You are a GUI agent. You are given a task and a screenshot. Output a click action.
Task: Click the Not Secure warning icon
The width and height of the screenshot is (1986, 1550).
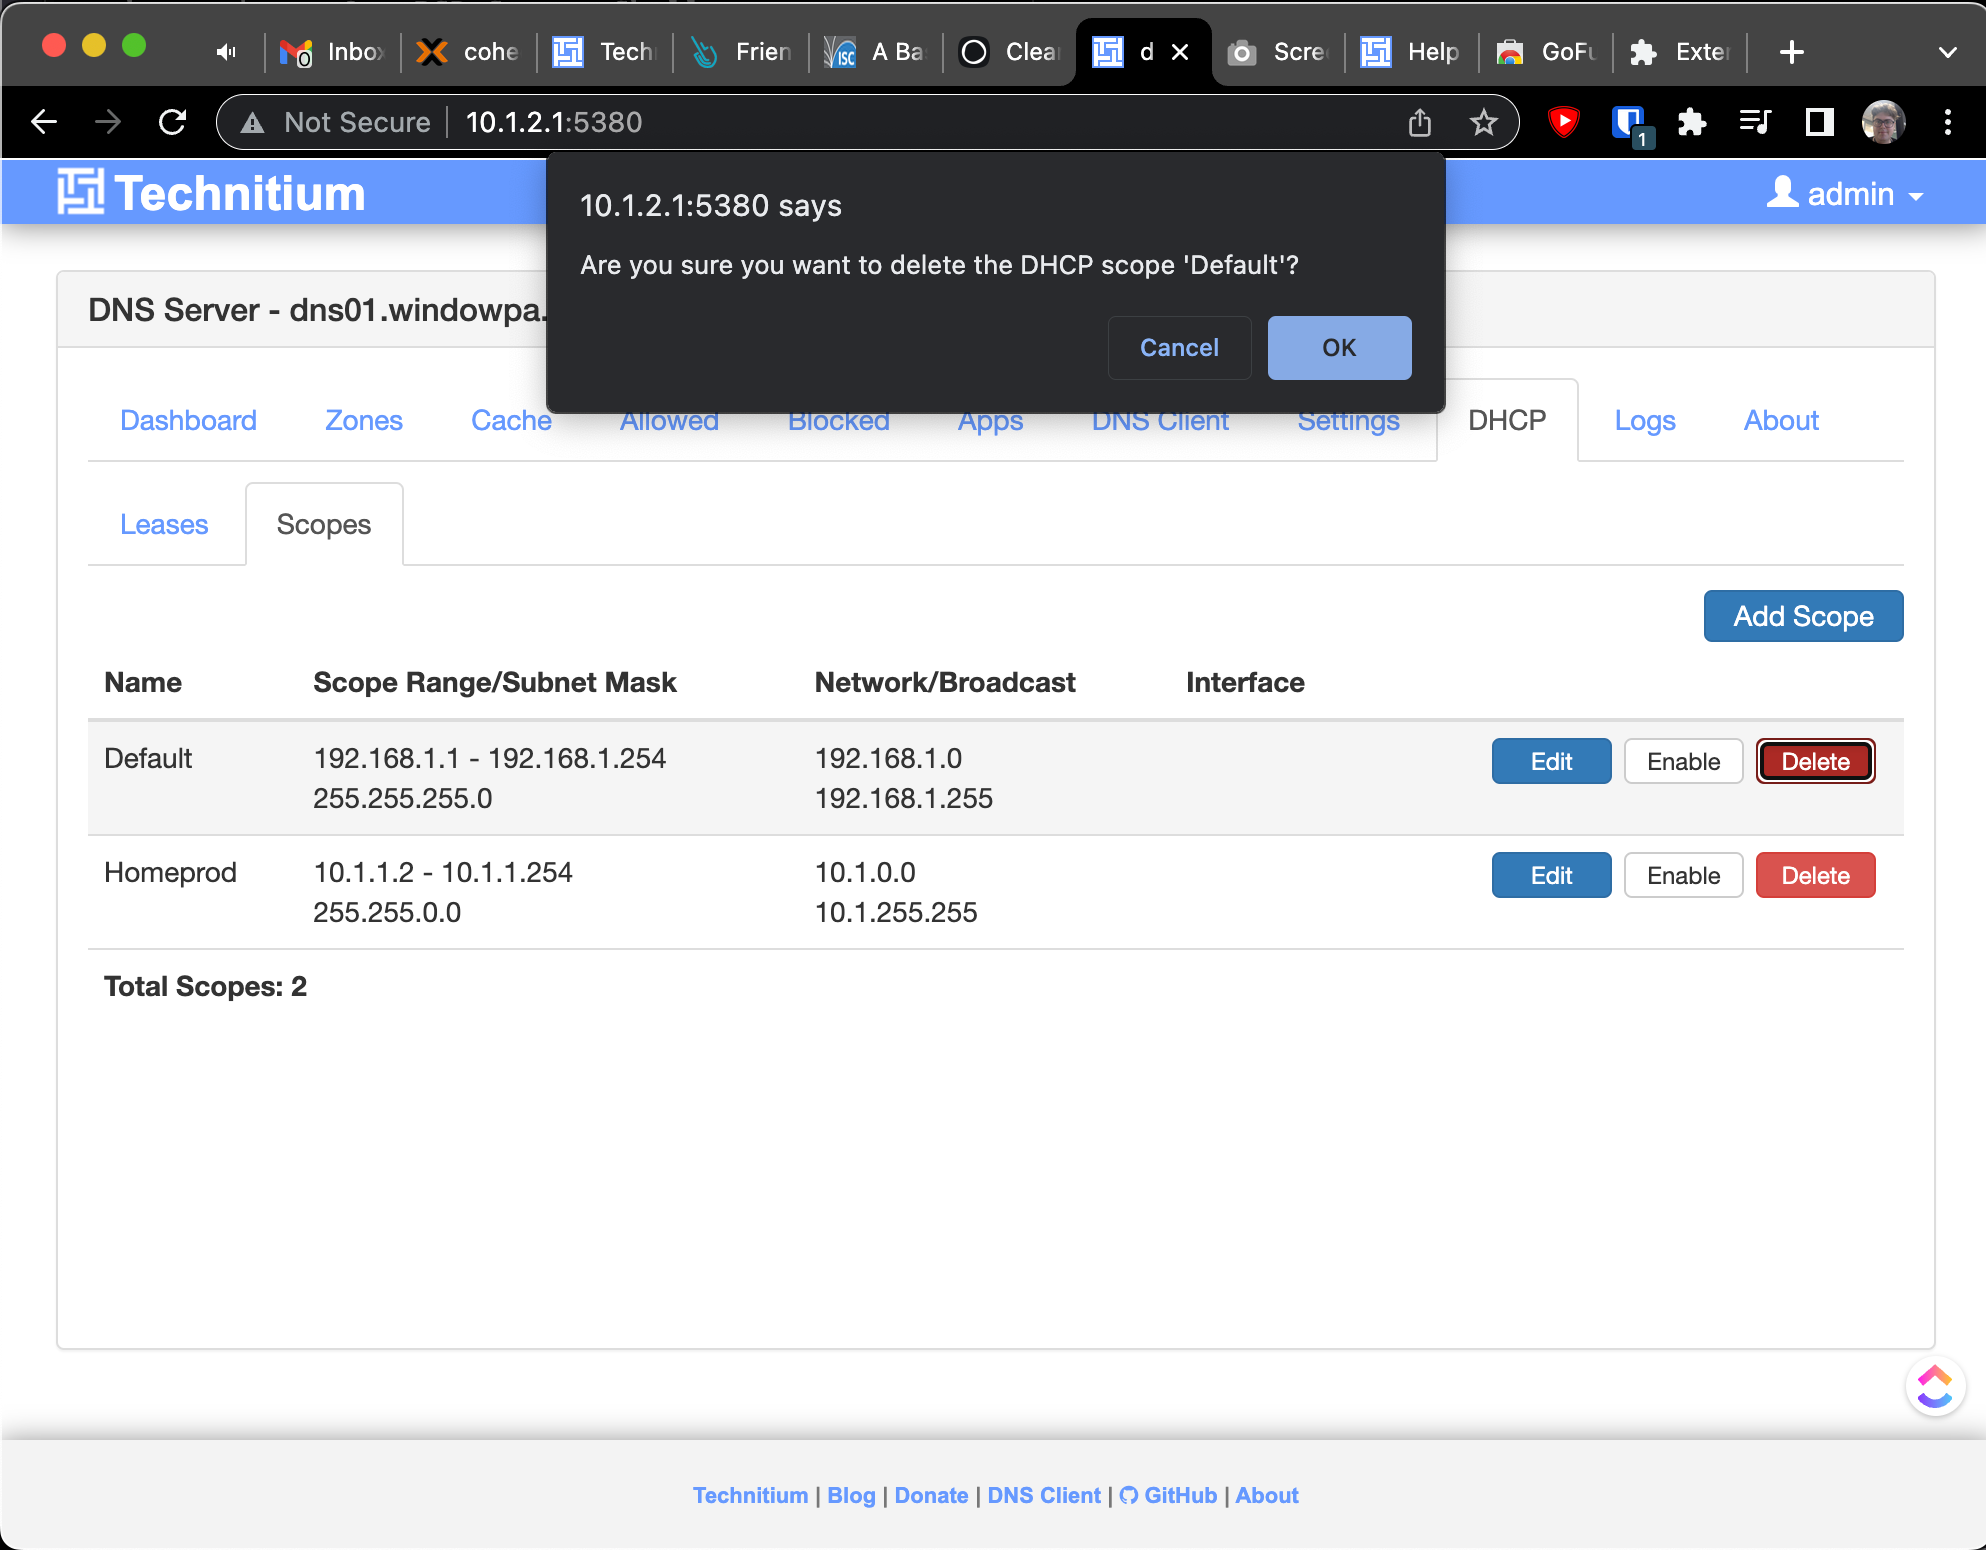253,122
